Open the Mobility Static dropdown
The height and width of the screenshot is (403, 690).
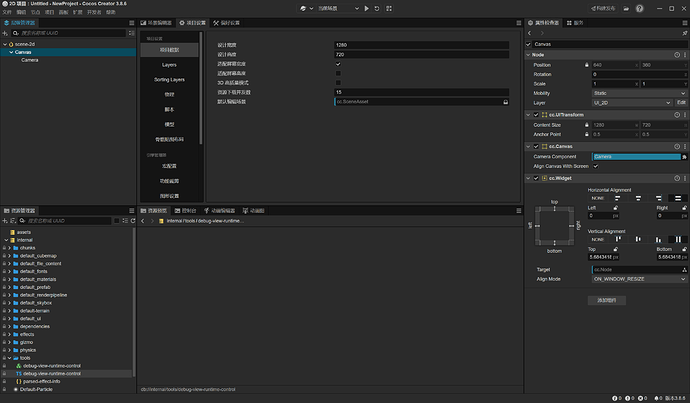639,93
